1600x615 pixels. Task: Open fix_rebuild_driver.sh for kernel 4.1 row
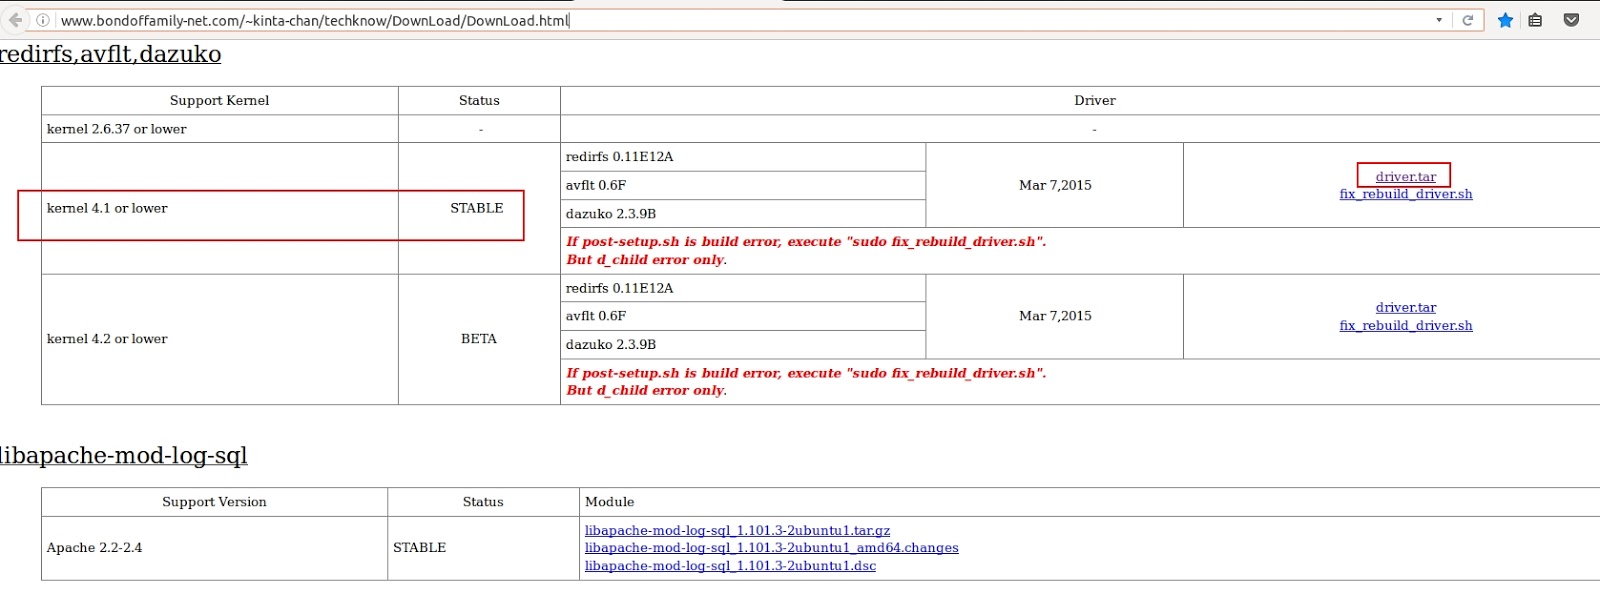point(1406,194)
